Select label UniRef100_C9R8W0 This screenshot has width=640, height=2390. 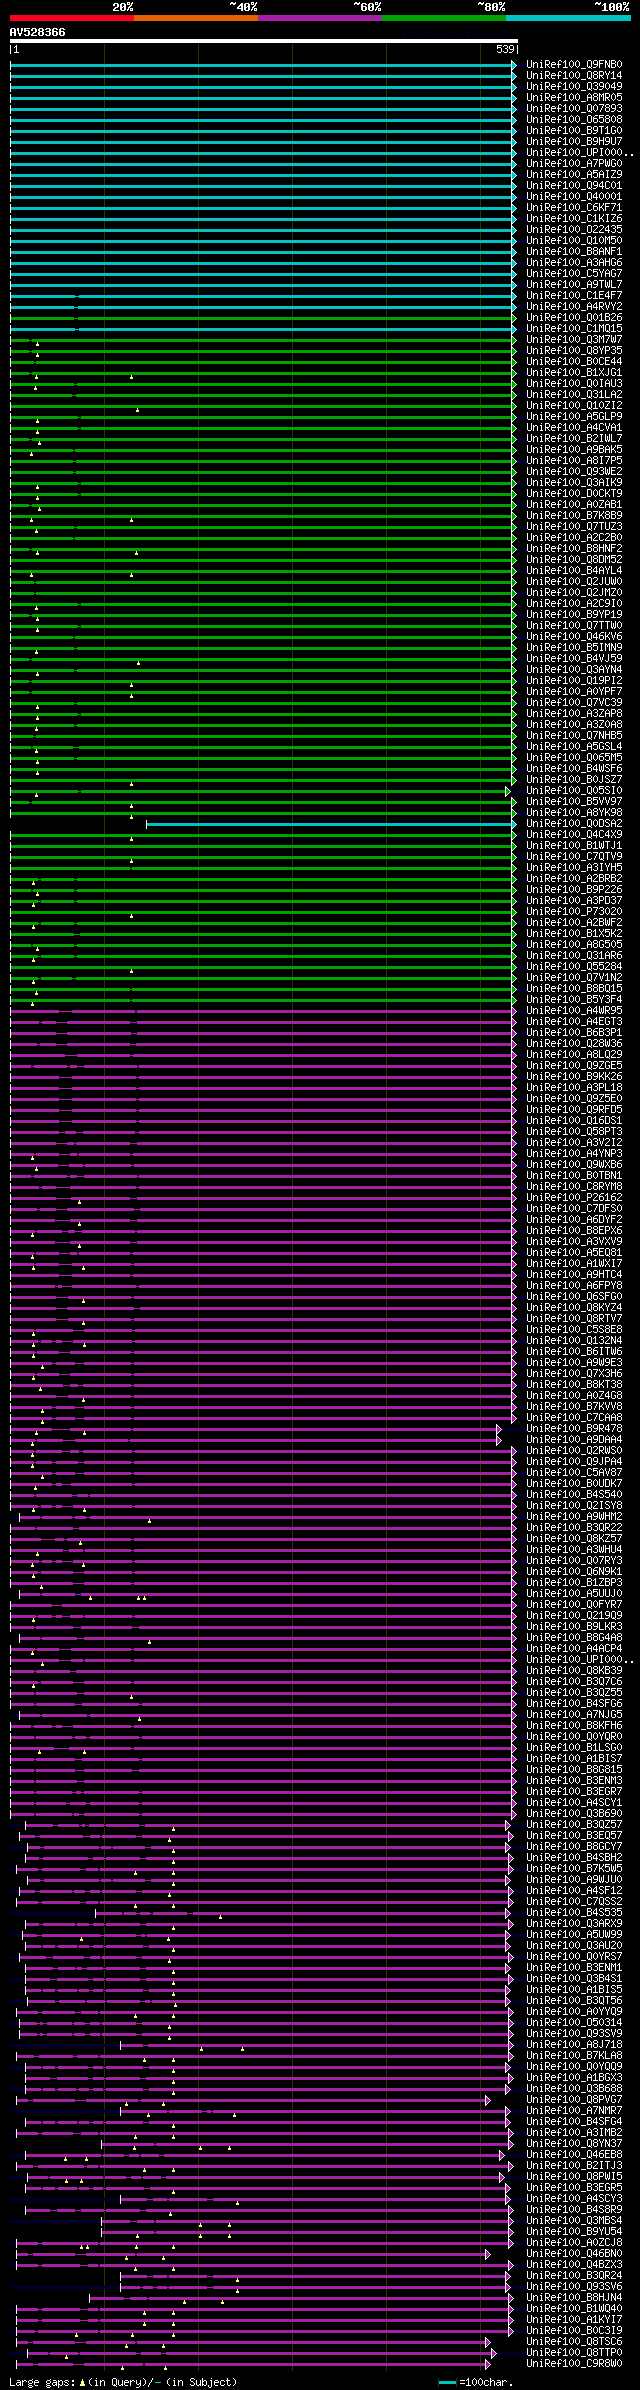coord(574,2364)
